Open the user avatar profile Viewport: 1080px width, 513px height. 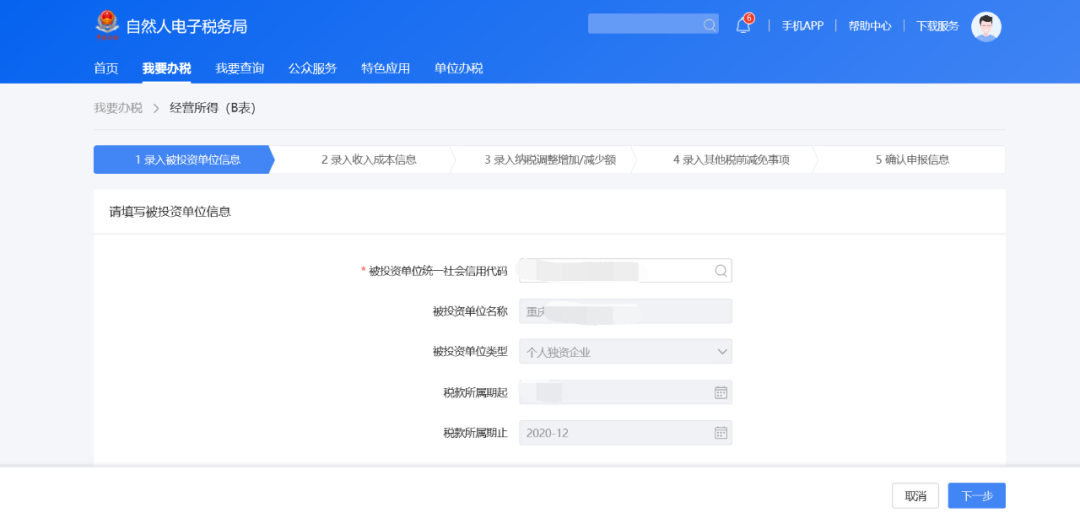click(986, 27)
